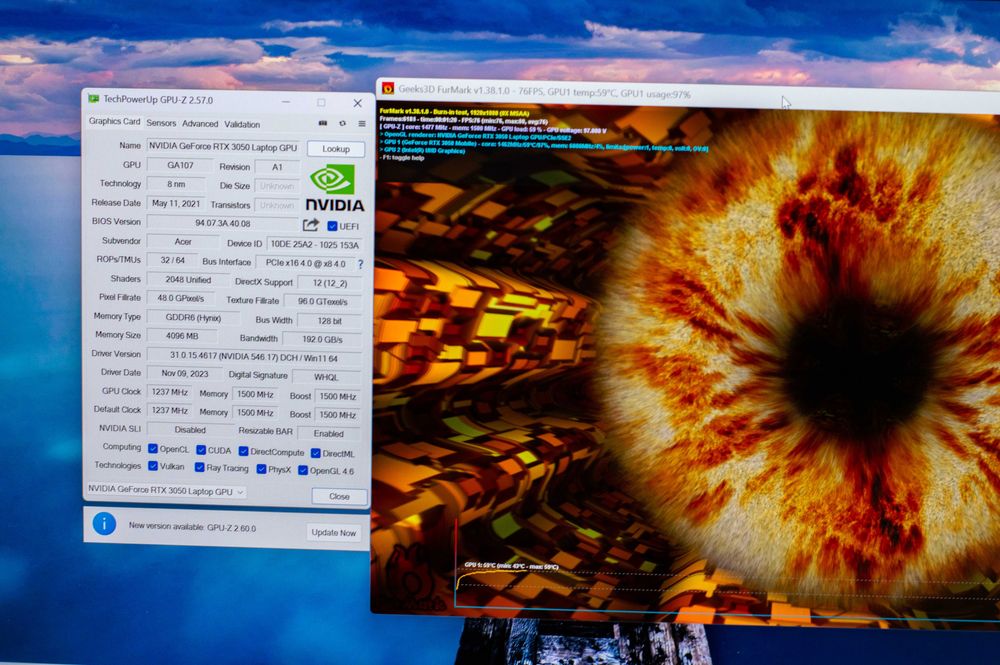
Task: Click the 128 bit Bus Width value
Action: coord(330,321)
